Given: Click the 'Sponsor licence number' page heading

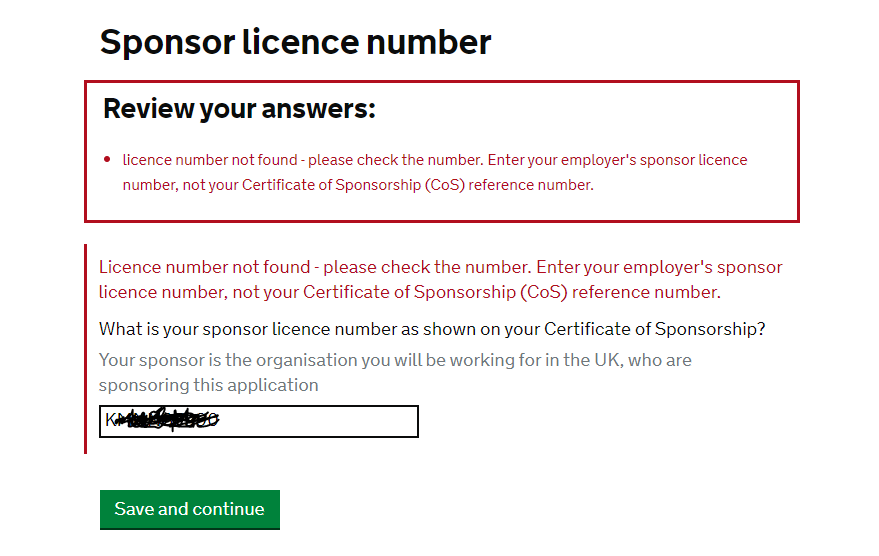Looking at the screenshot, I should pos(295,42).
